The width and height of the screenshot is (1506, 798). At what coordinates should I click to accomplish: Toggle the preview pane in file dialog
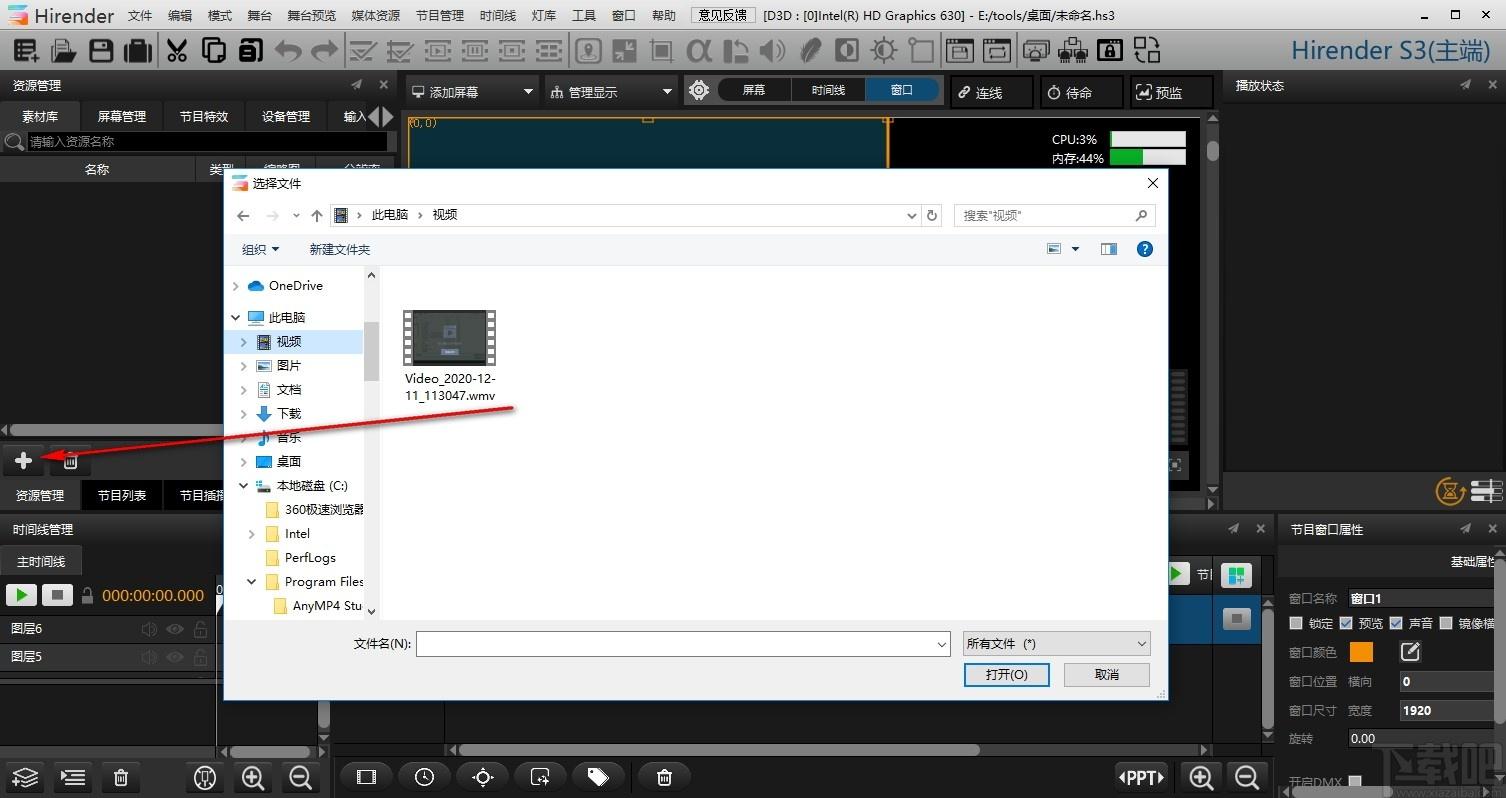pyautogui.click(x=1109, y=249)
